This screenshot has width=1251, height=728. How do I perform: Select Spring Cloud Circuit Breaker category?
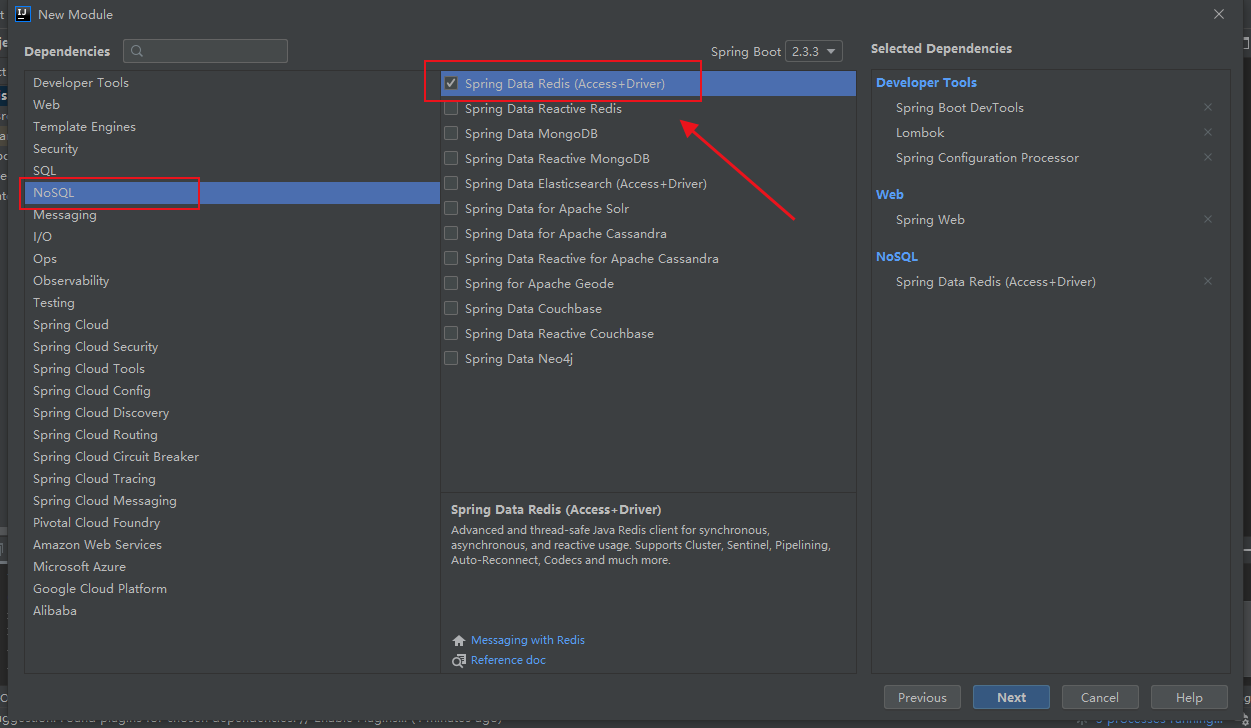coord(232,456)
